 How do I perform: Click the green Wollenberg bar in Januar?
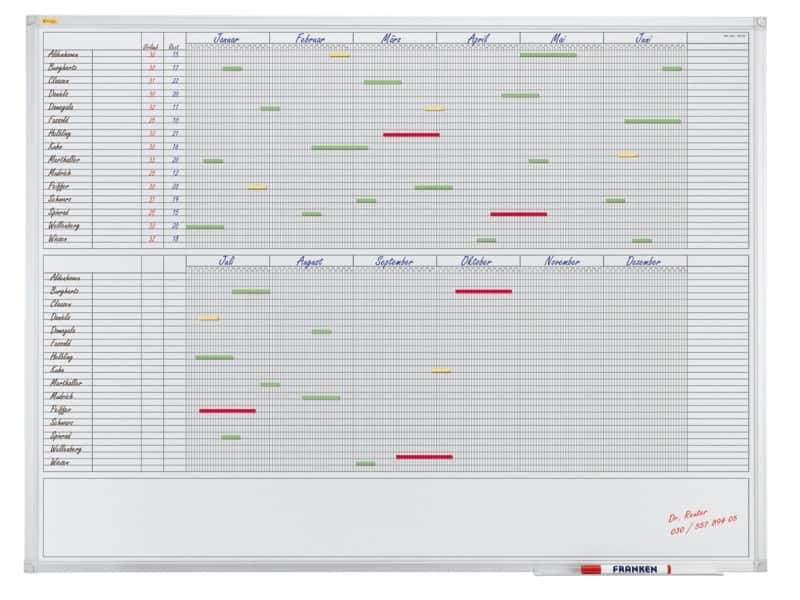205,227
